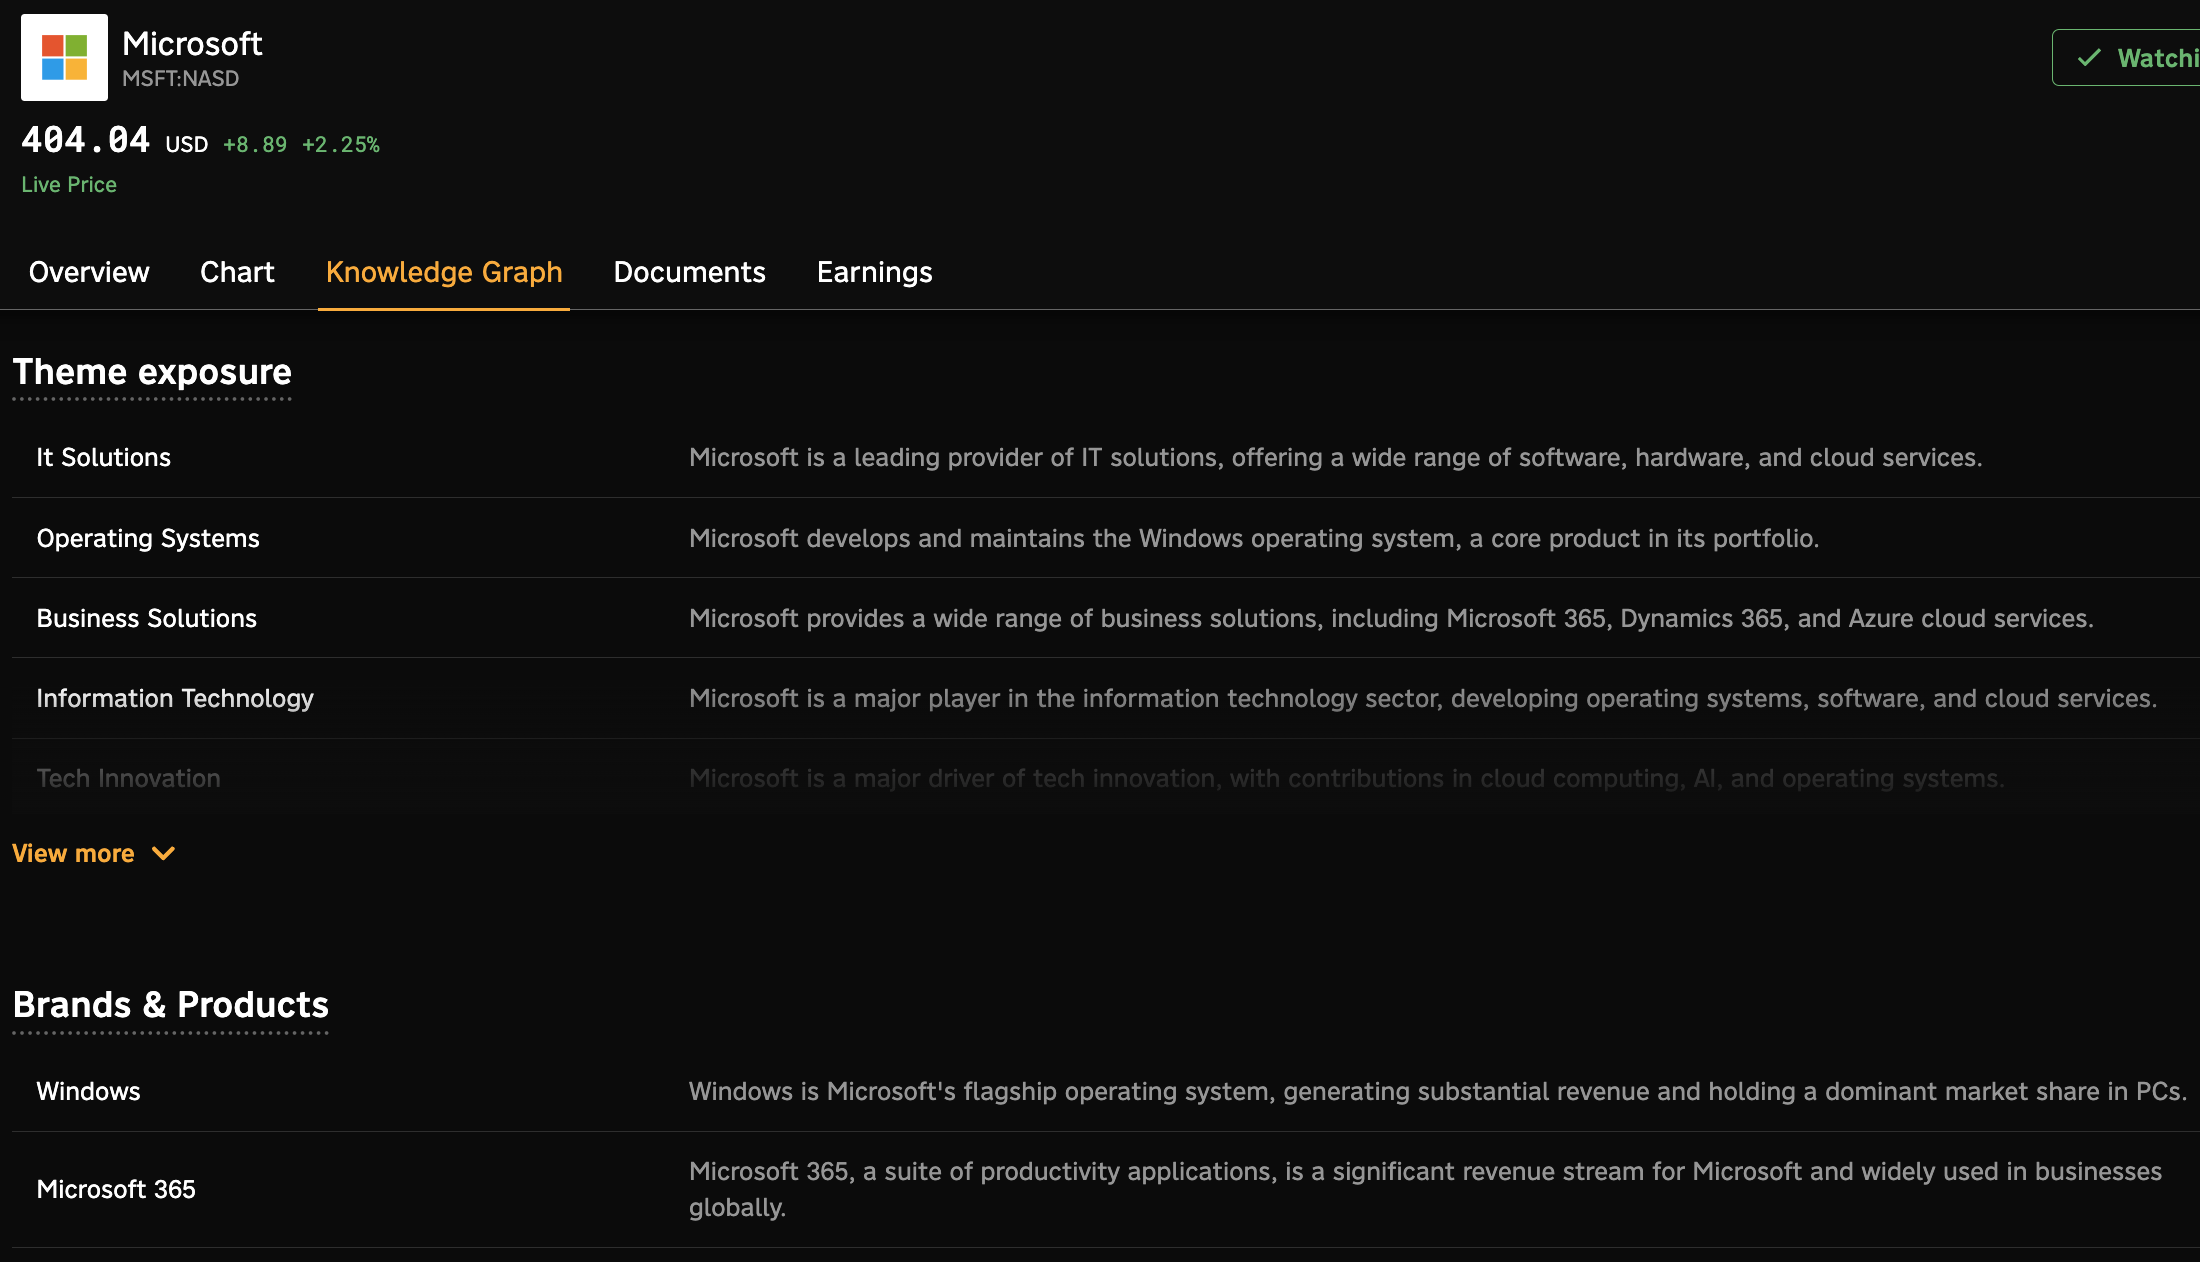This screenshot has width=2200, height=1262.
Task: Select the Tech Innovation theme
Action: pos(128,778)
